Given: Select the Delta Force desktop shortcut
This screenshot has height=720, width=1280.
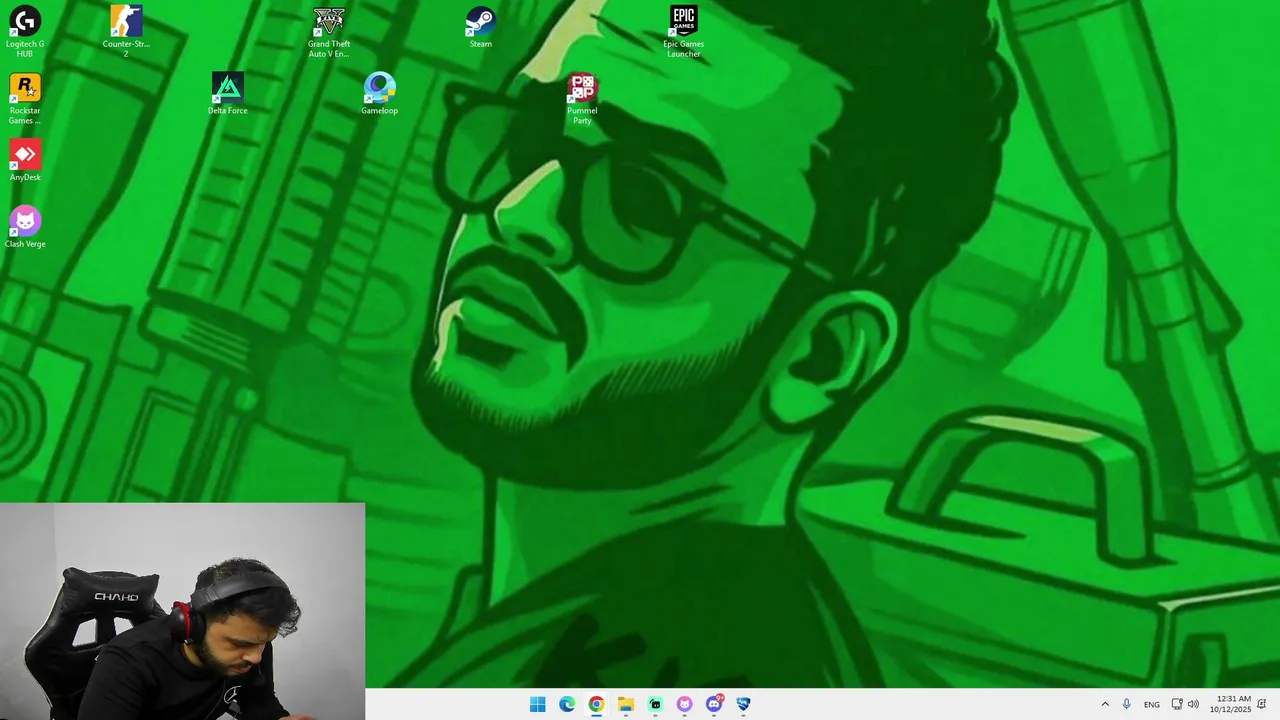Looking at the screenshot, I should [227, 93].
